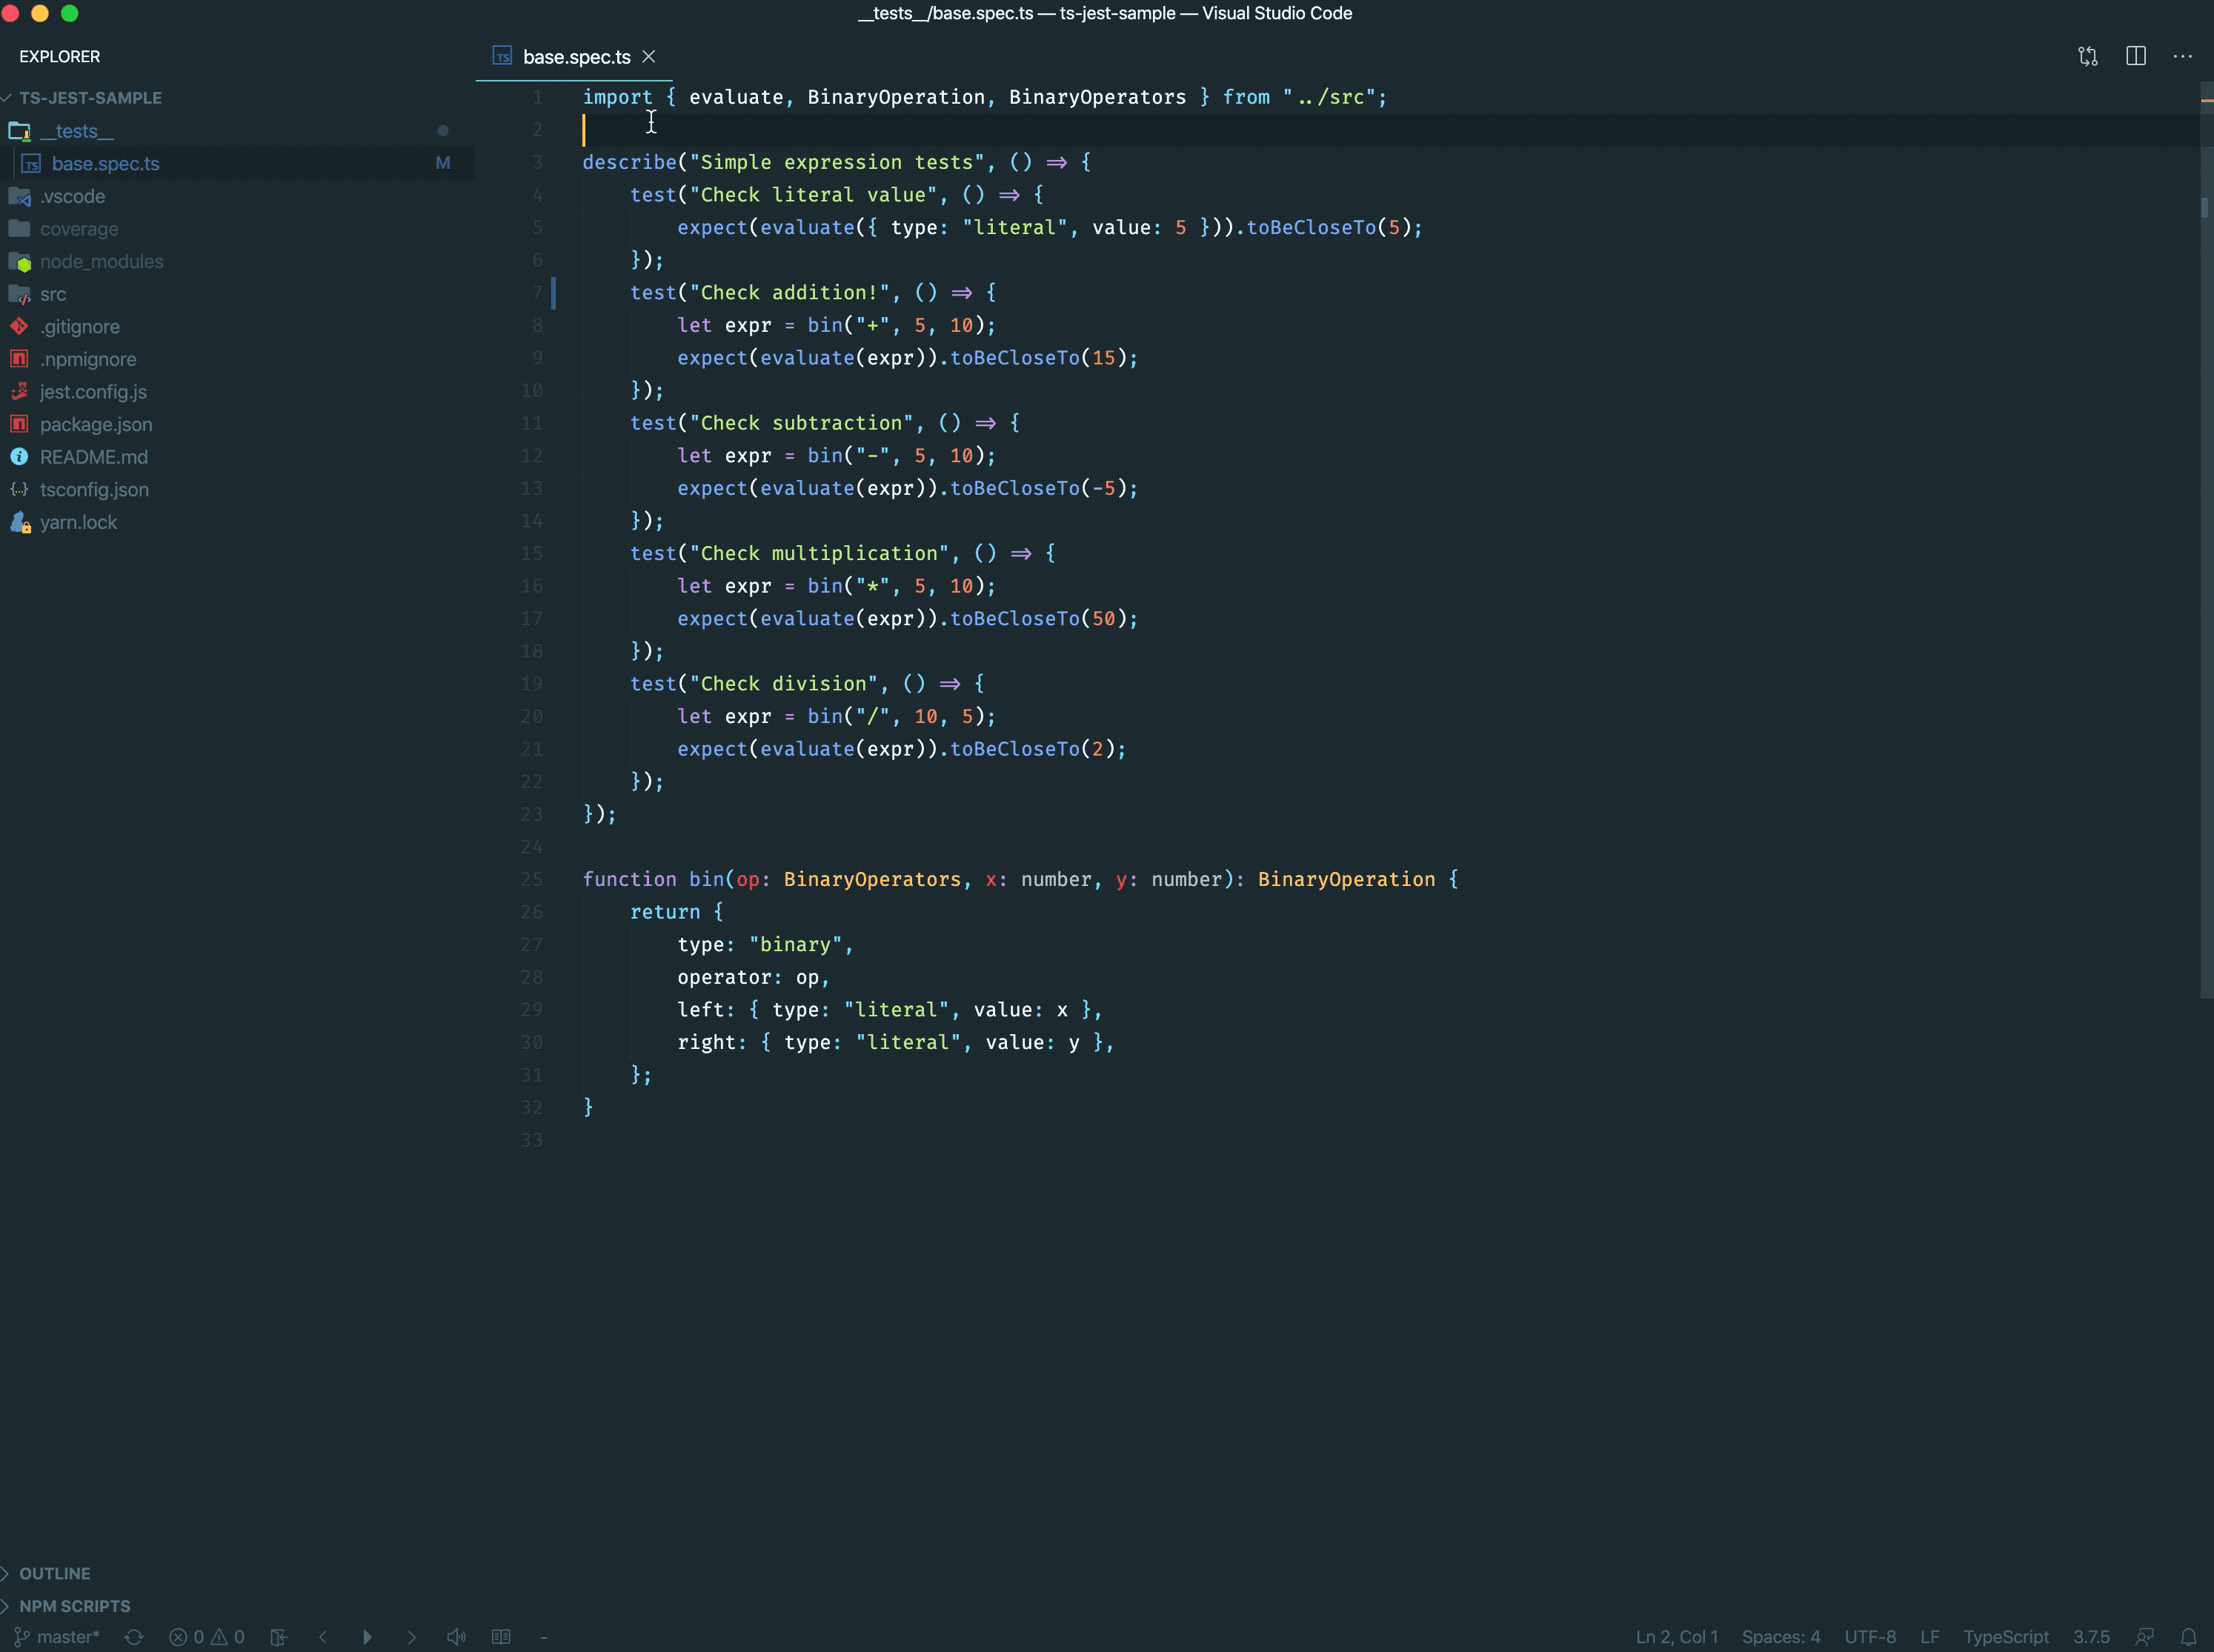Split the editor to the right
Image resolution: width=2214 pixels, height=1652 pixels.
(2136, 56)
